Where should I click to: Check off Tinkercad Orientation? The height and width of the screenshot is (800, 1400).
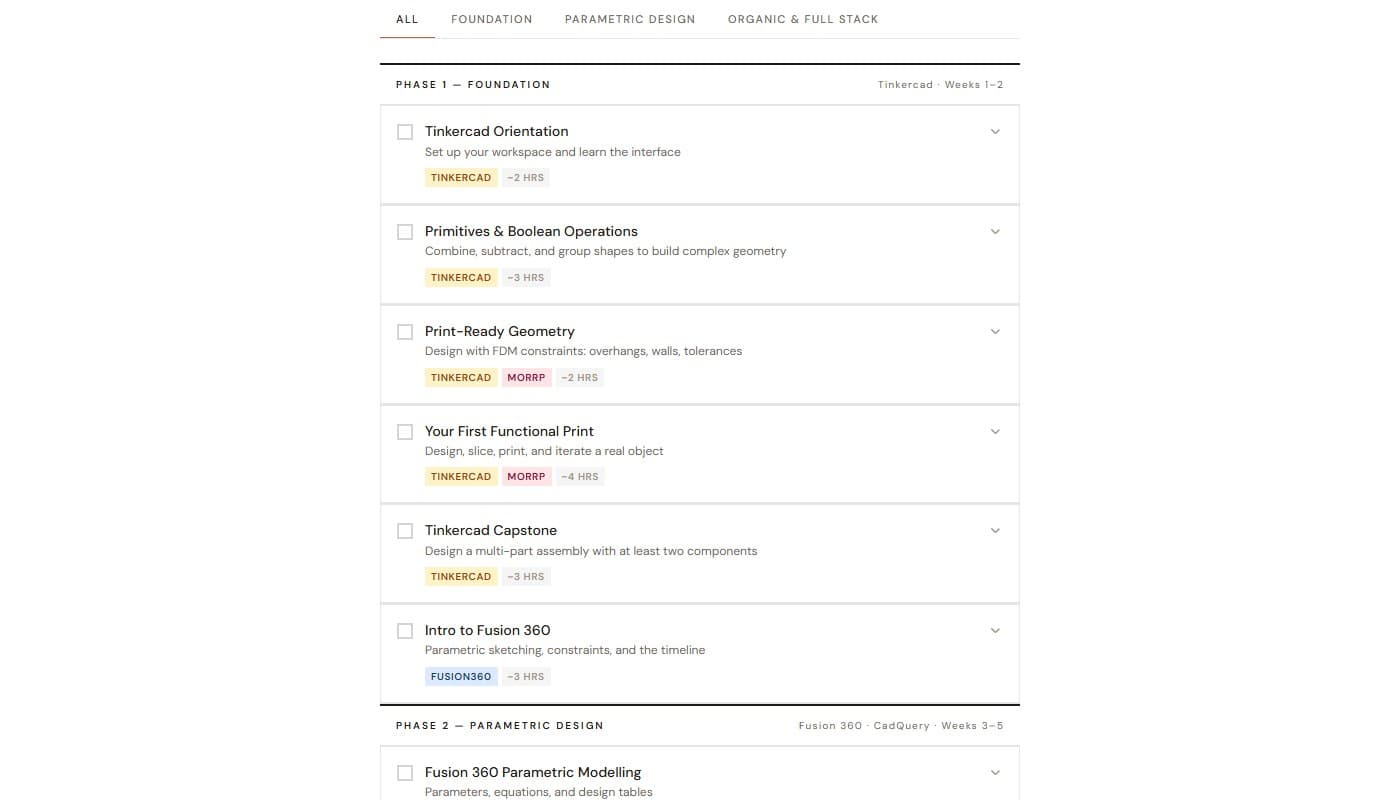[x=405, y=132]
